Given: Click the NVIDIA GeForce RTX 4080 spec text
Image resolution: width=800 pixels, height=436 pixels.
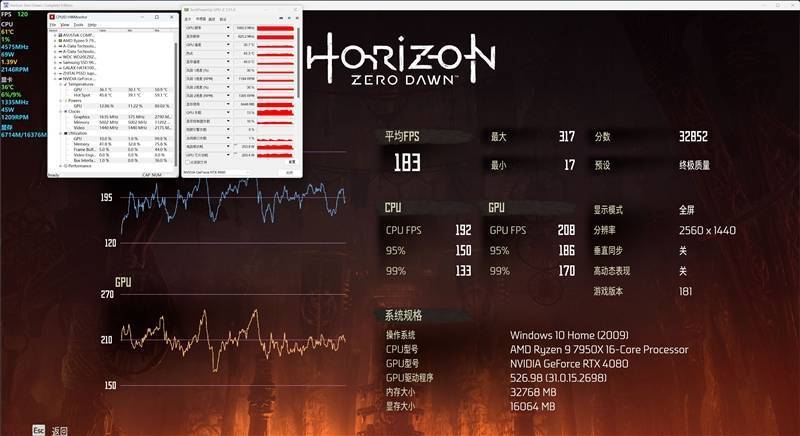Looking at the screenshot, I should pos(569,364).
